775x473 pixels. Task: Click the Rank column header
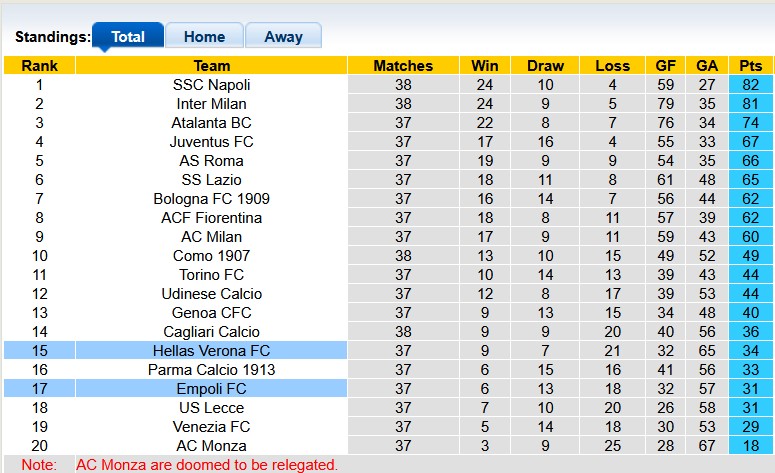click(39, 66)
